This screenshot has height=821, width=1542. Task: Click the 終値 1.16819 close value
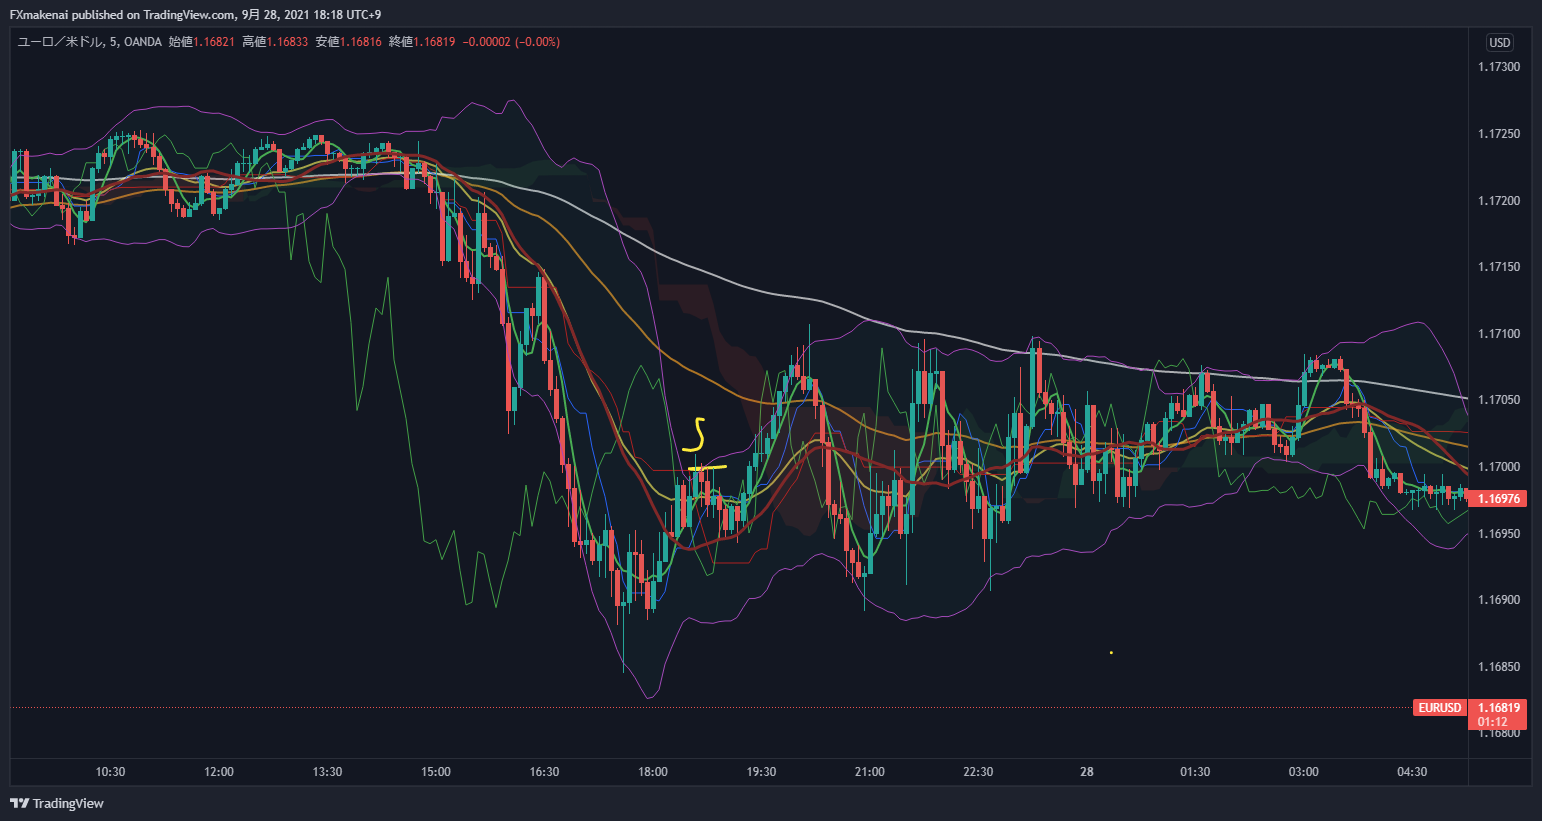pos(422,42)
